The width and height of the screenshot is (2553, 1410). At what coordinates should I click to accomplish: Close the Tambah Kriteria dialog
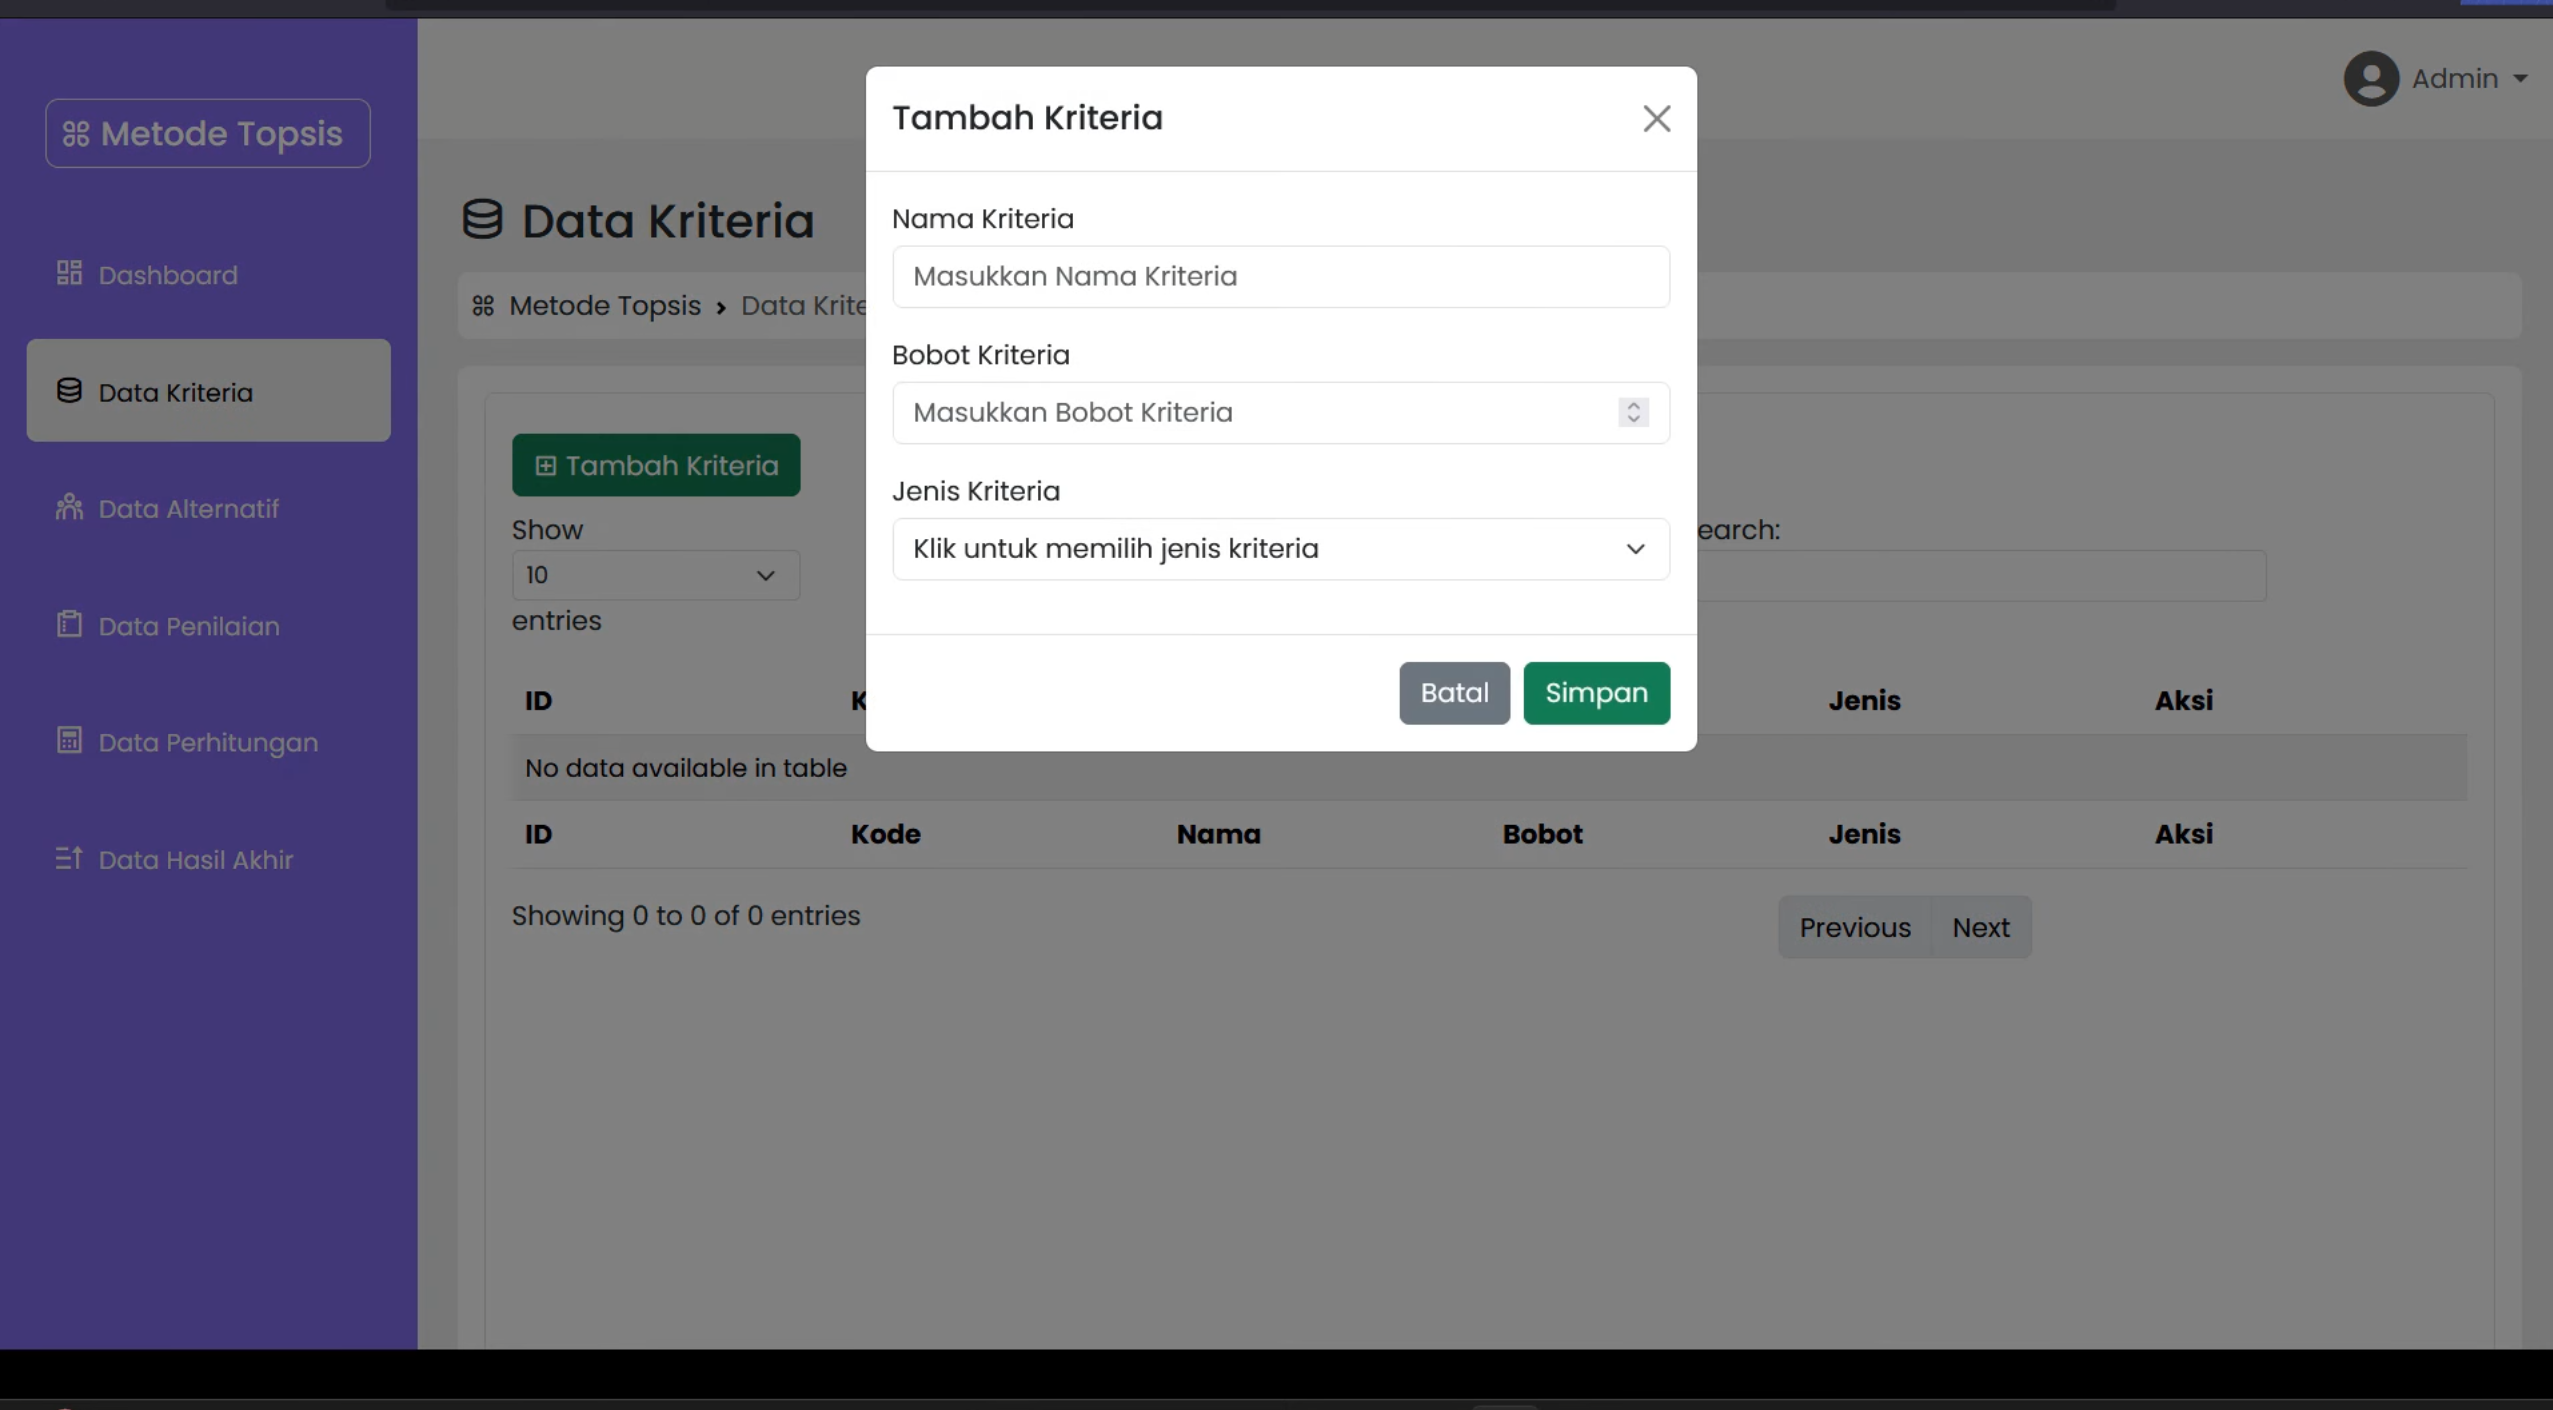coord(1656,119)
